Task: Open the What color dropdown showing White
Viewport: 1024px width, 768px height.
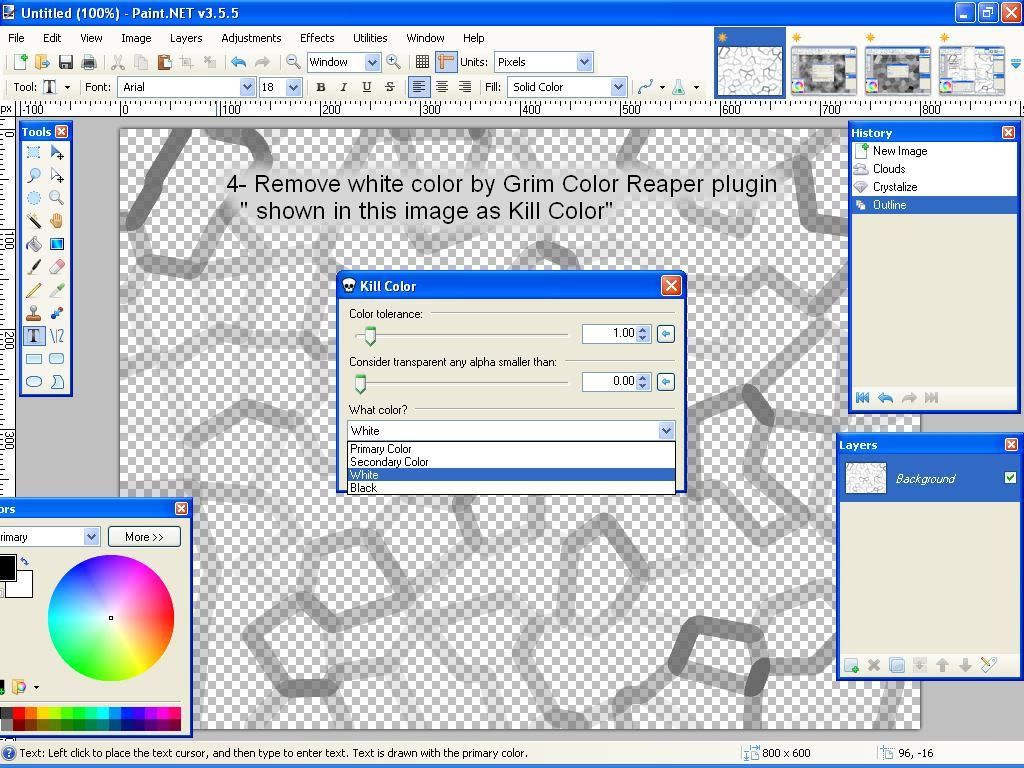Action: click(666, 430)
